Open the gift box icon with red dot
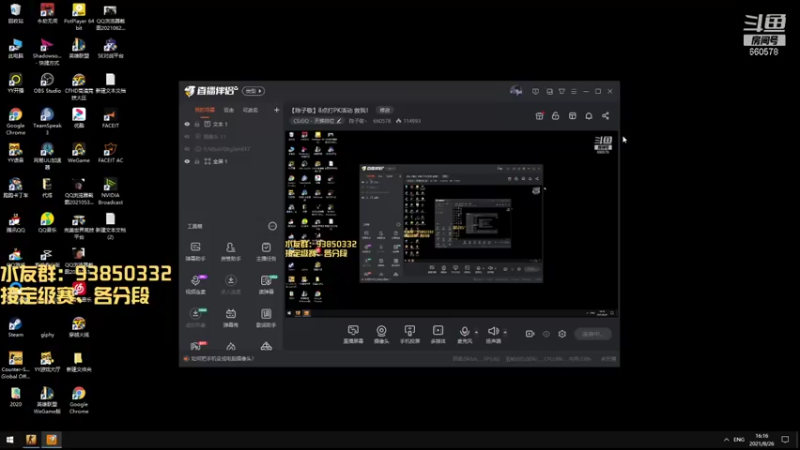This screenshot has height=450, width=800. coord(539,116)
